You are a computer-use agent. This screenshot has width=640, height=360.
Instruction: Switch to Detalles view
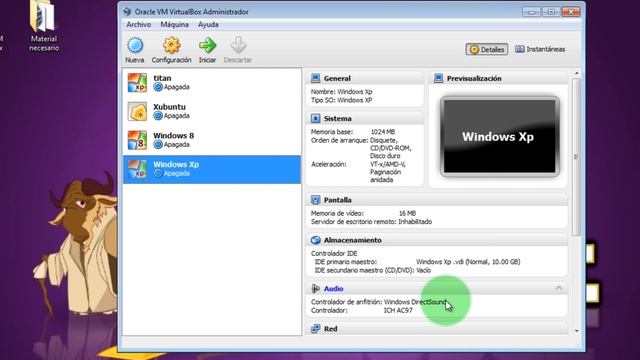(487, 49)
